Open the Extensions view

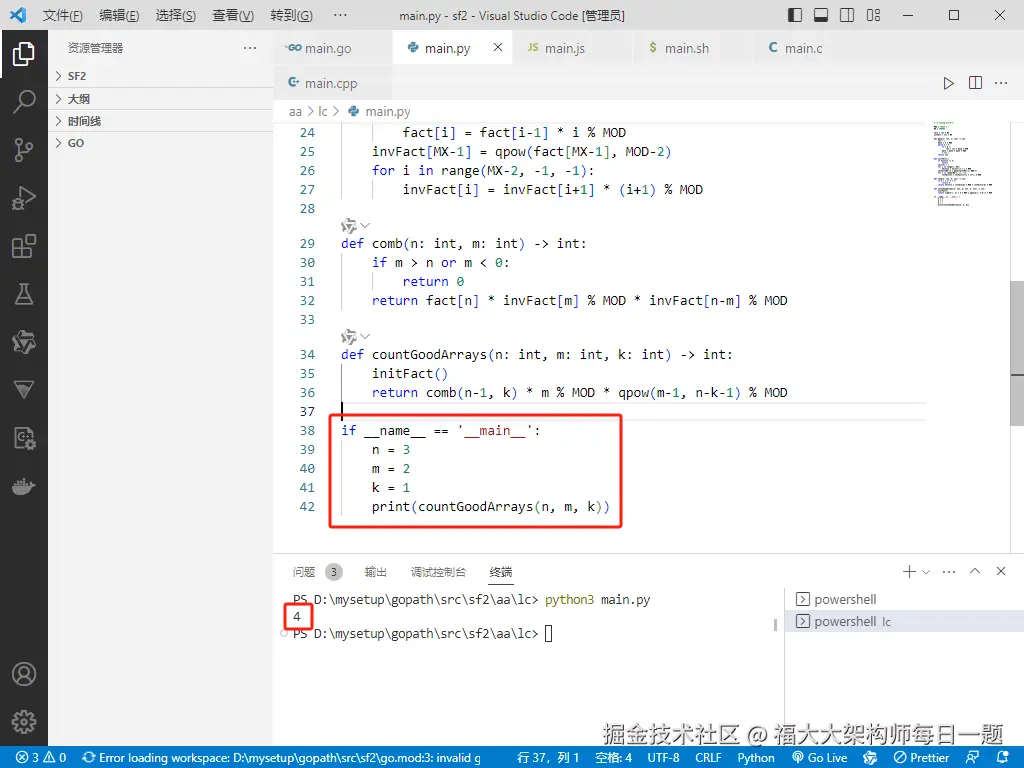point(24,246)
